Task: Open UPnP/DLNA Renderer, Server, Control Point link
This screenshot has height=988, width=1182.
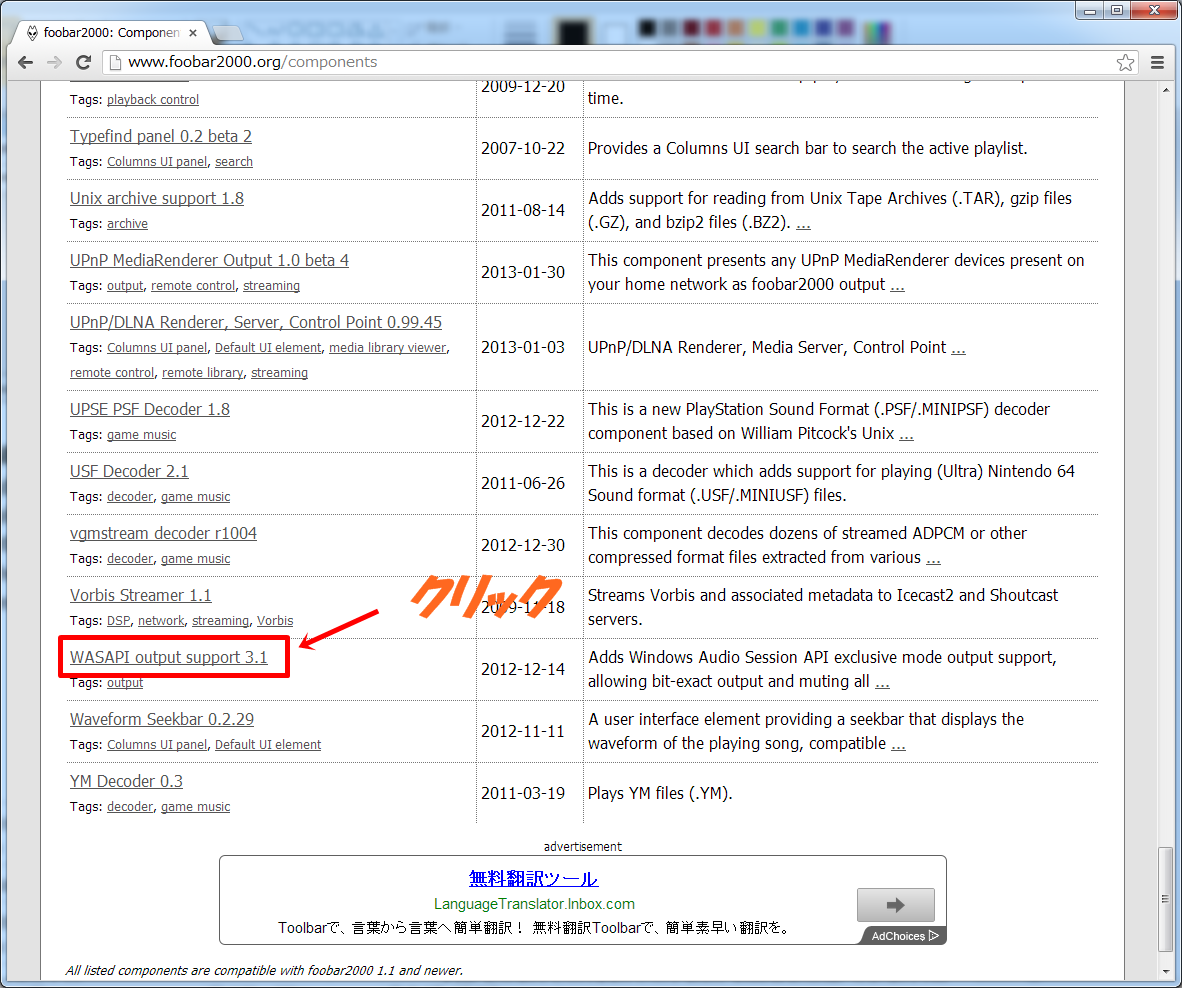Action: (256, 322)
